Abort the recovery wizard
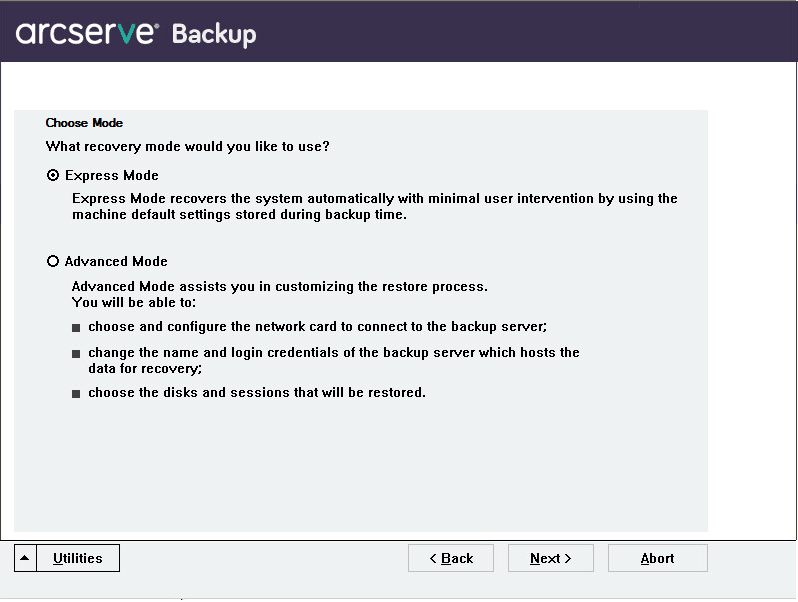The width and height of the screenshot is (798, 602). pos(657,558)
